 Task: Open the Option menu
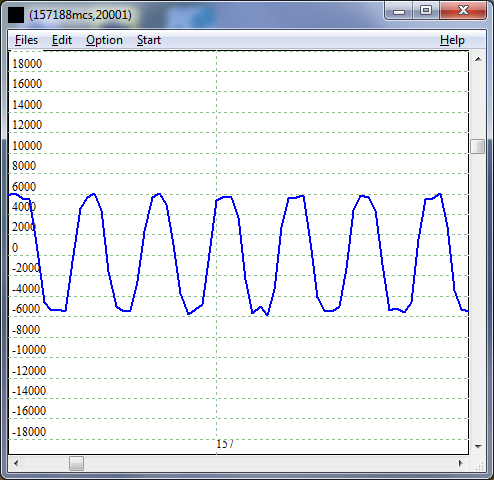pyautogui.click(x=104, y=40)
